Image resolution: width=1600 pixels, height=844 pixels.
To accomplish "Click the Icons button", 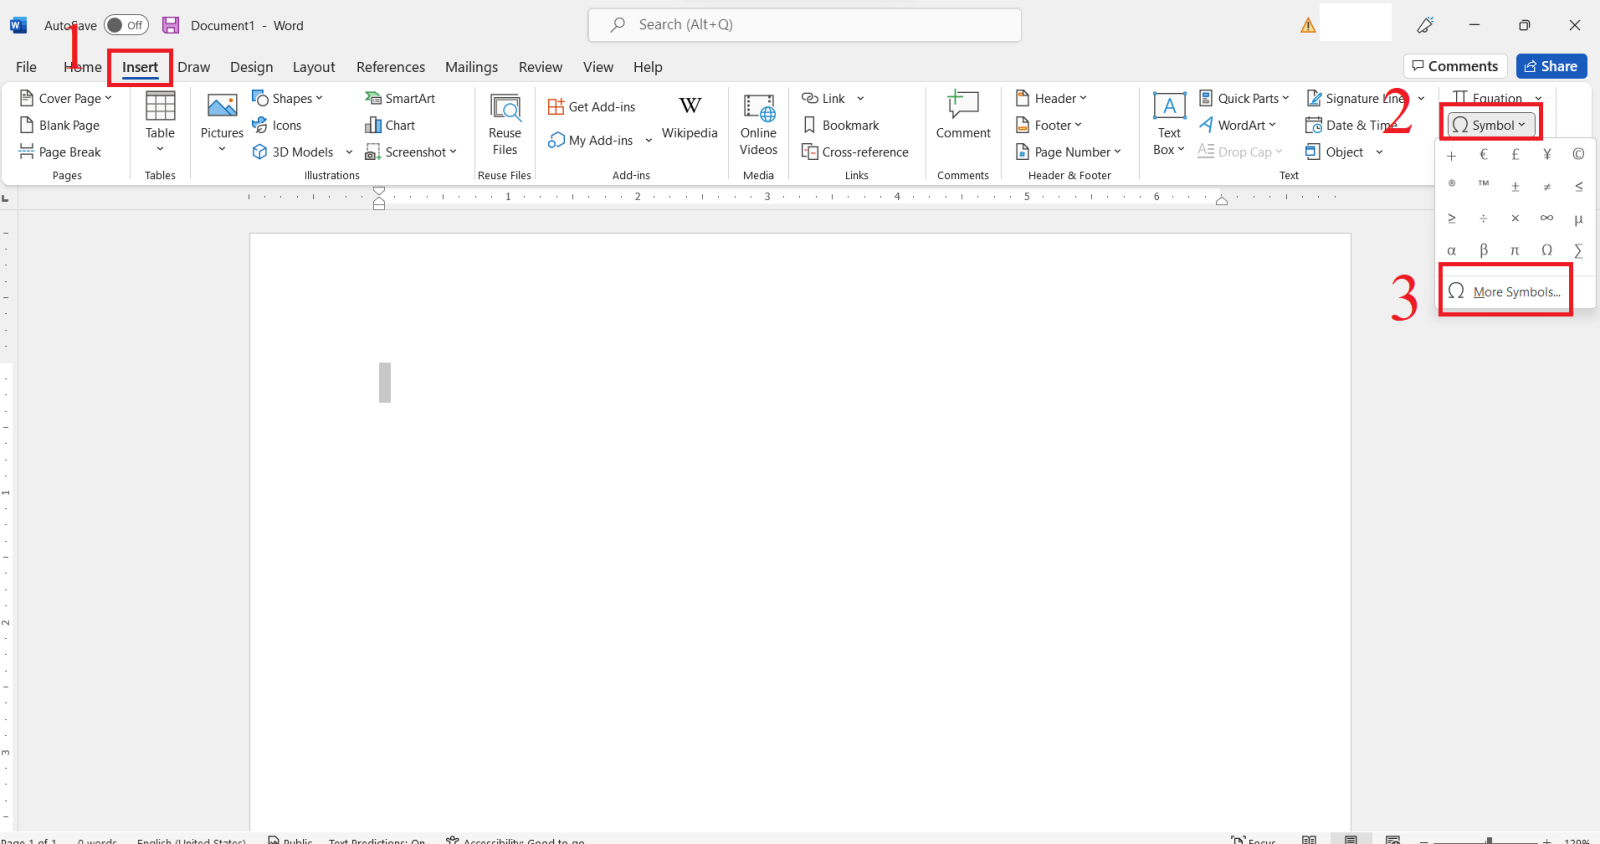I will click(x=277, y=125).
